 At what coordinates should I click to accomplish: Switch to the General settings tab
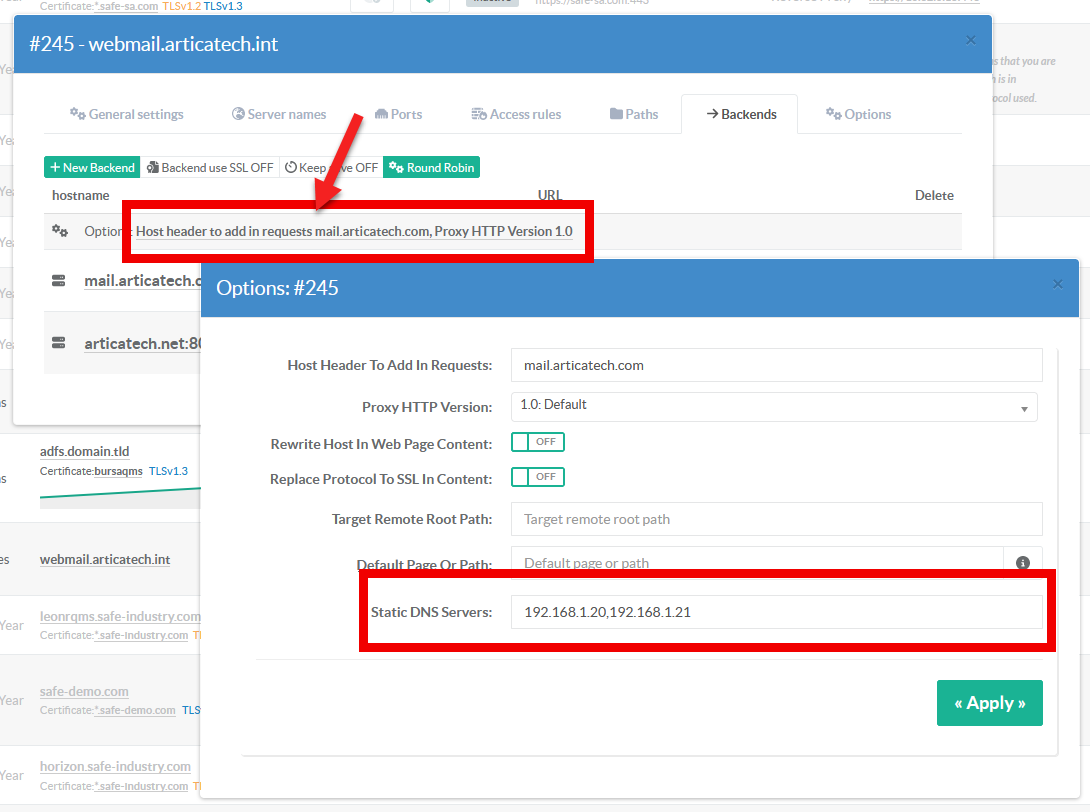[x=126, y=114]
